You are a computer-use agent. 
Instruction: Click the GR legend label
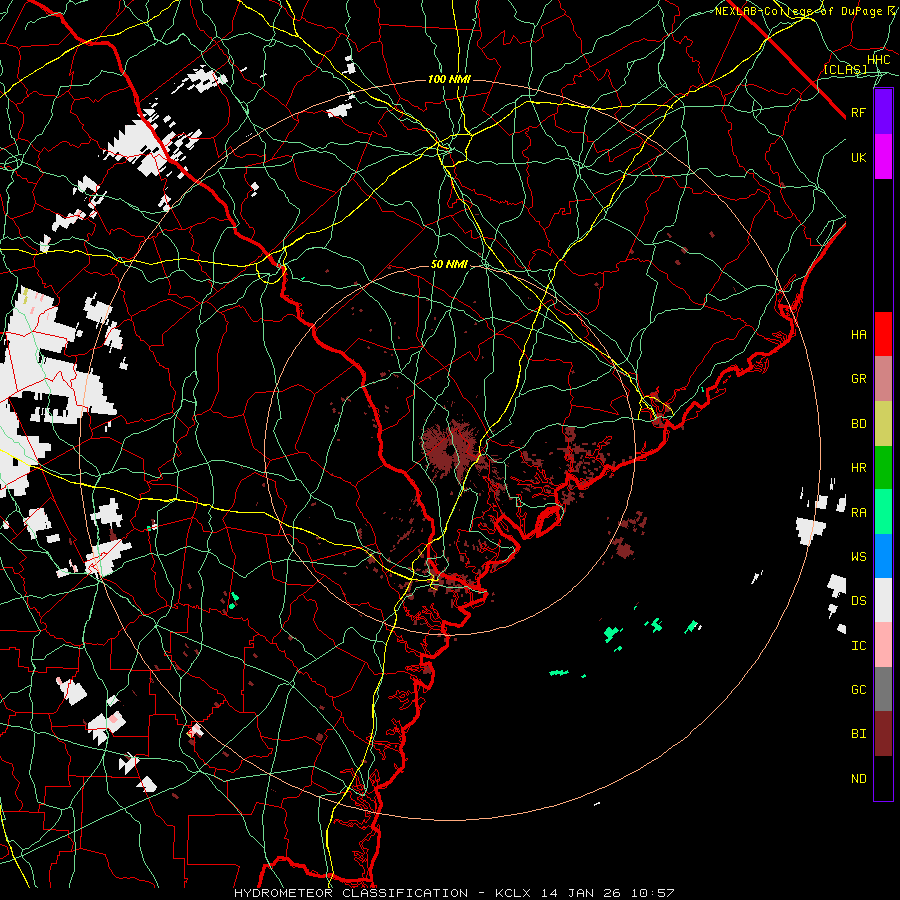coord(858,379)
